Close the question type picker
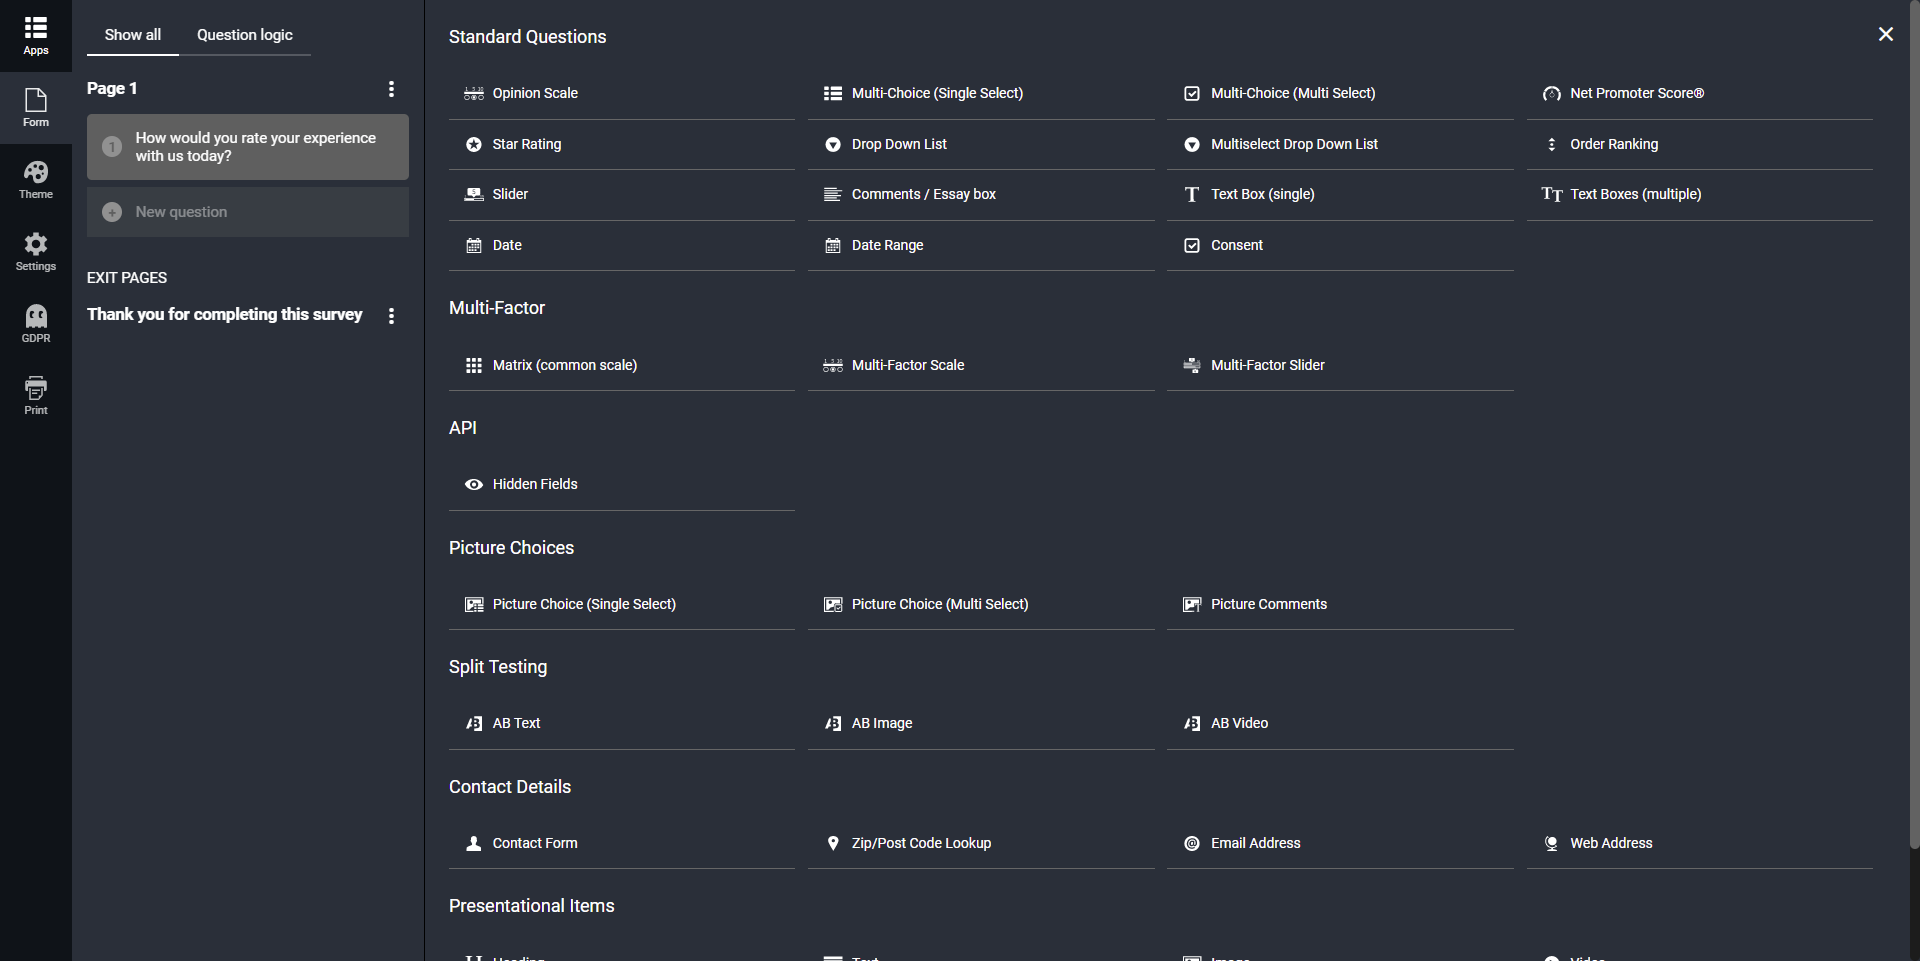1920x961 pixels. click(1886, 34)
